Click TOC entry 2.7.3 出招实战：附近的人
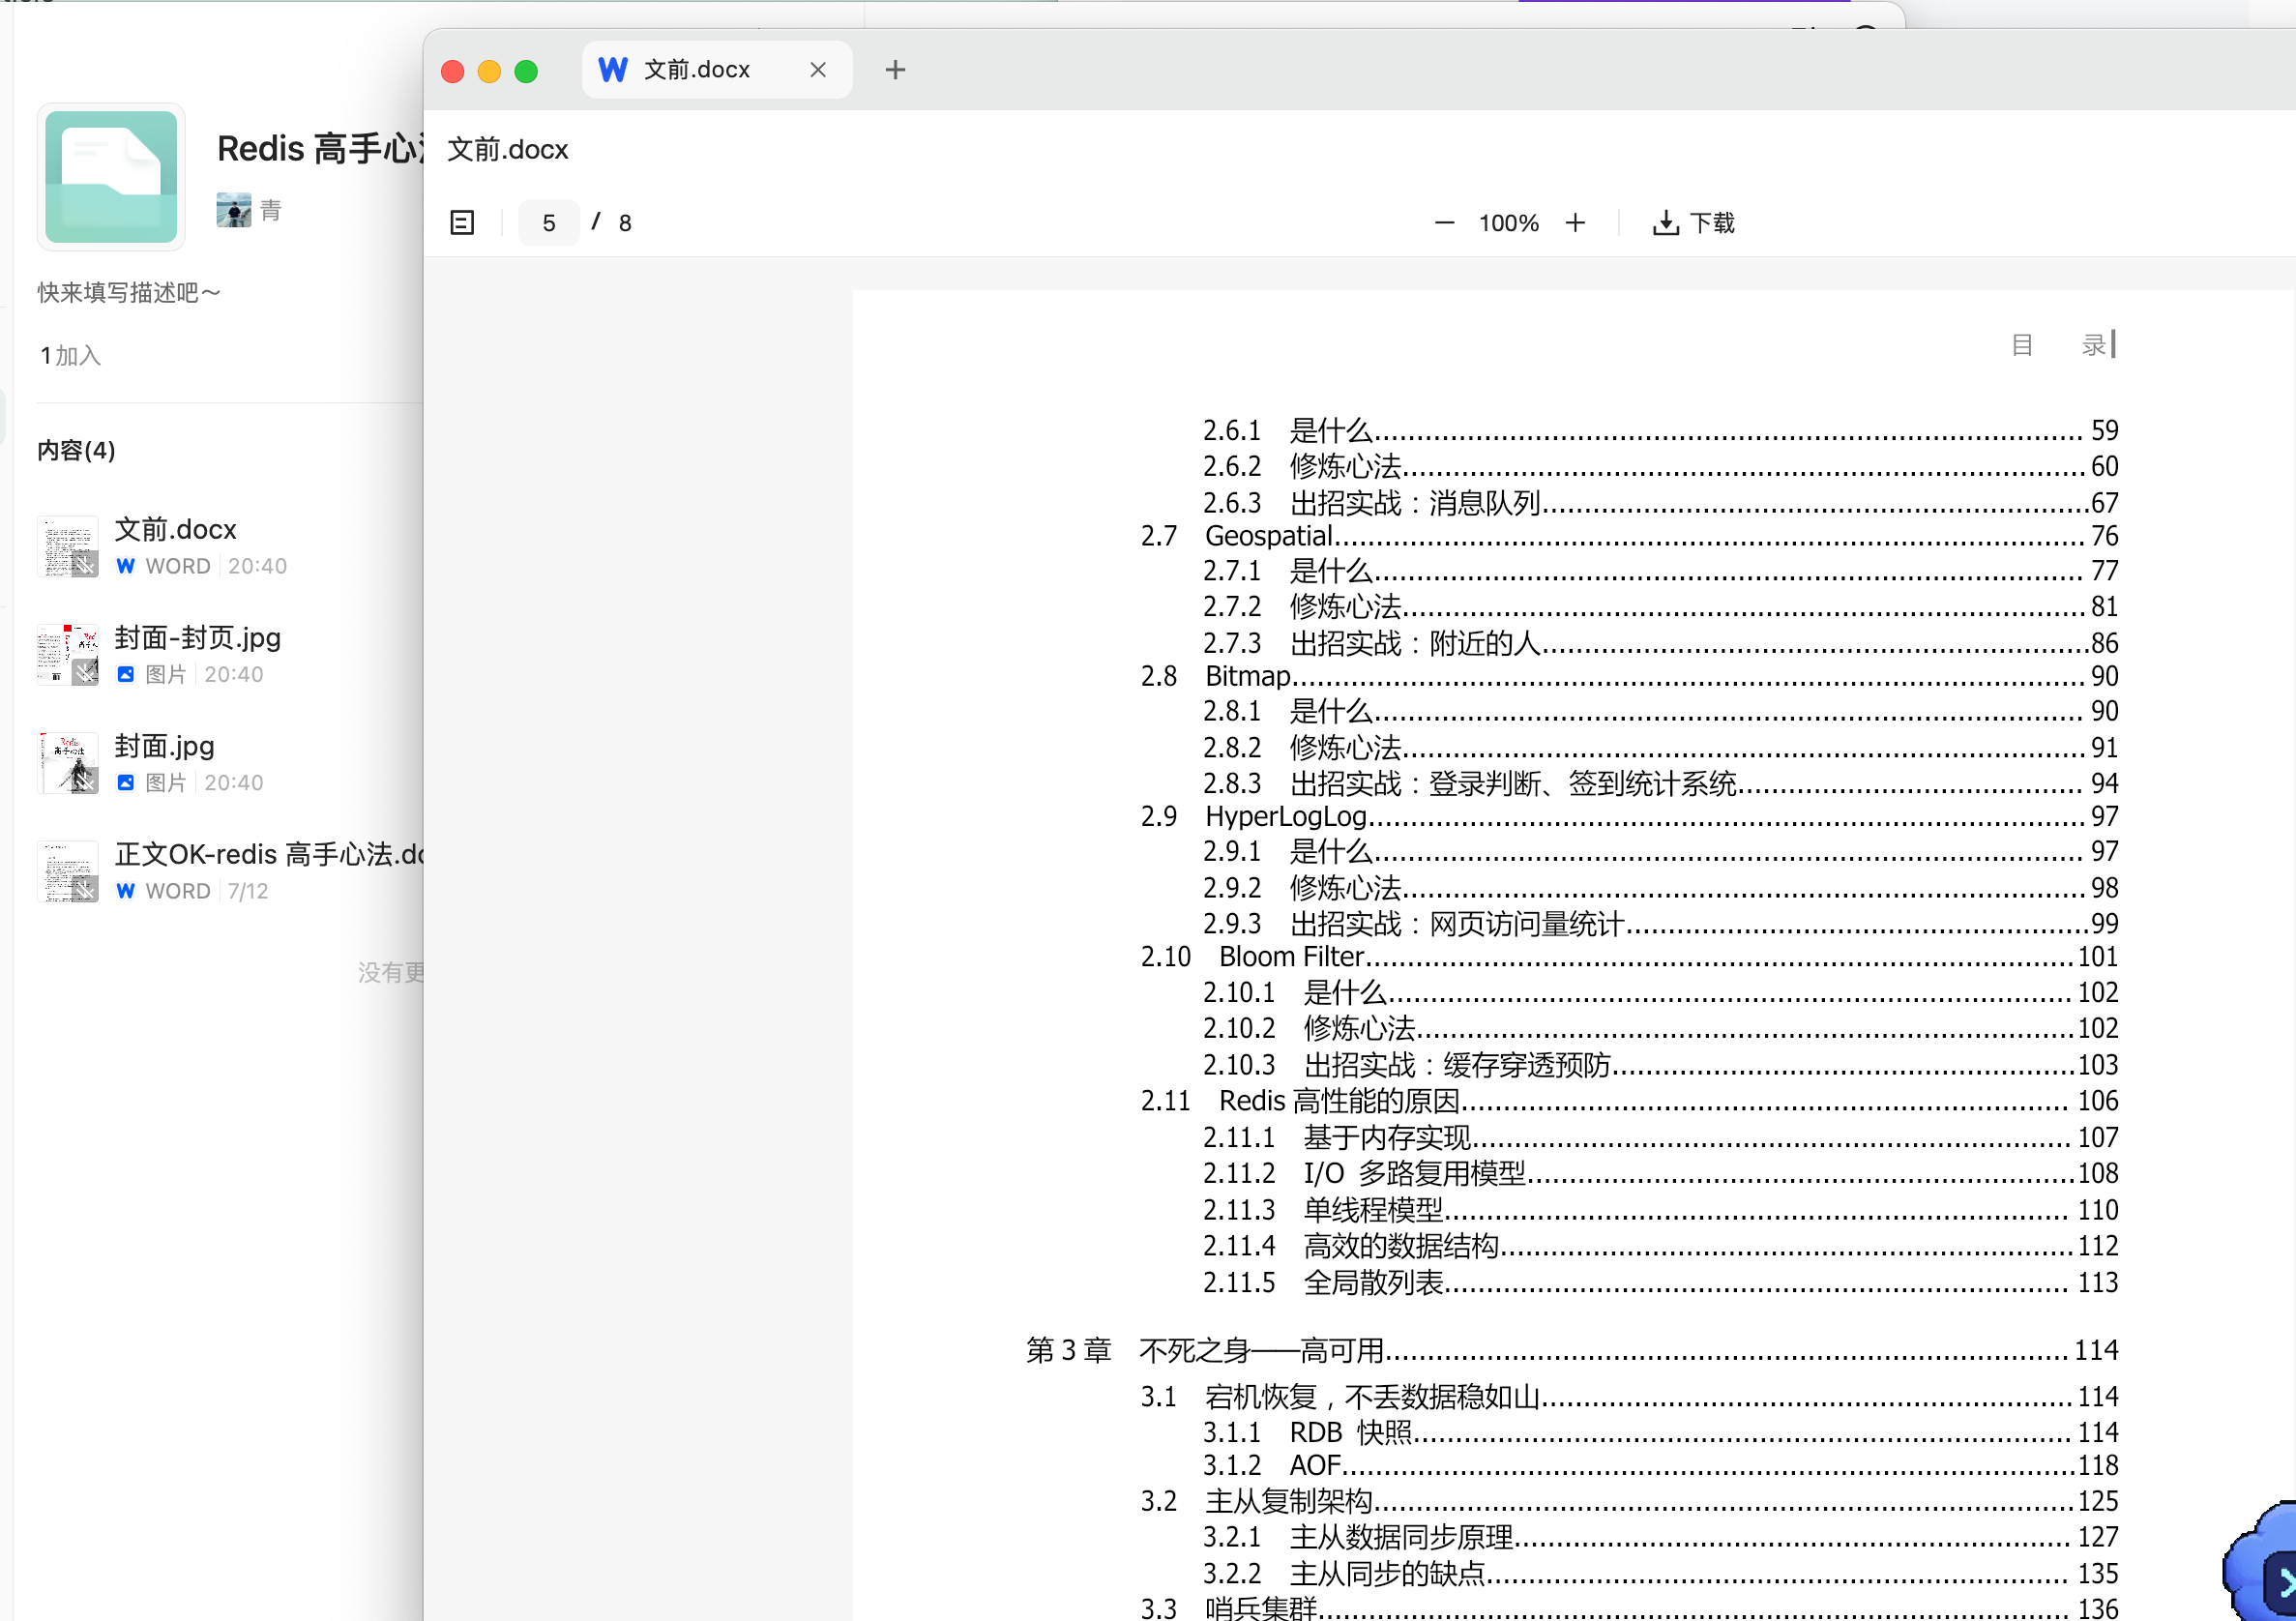 pos(1660,643)
